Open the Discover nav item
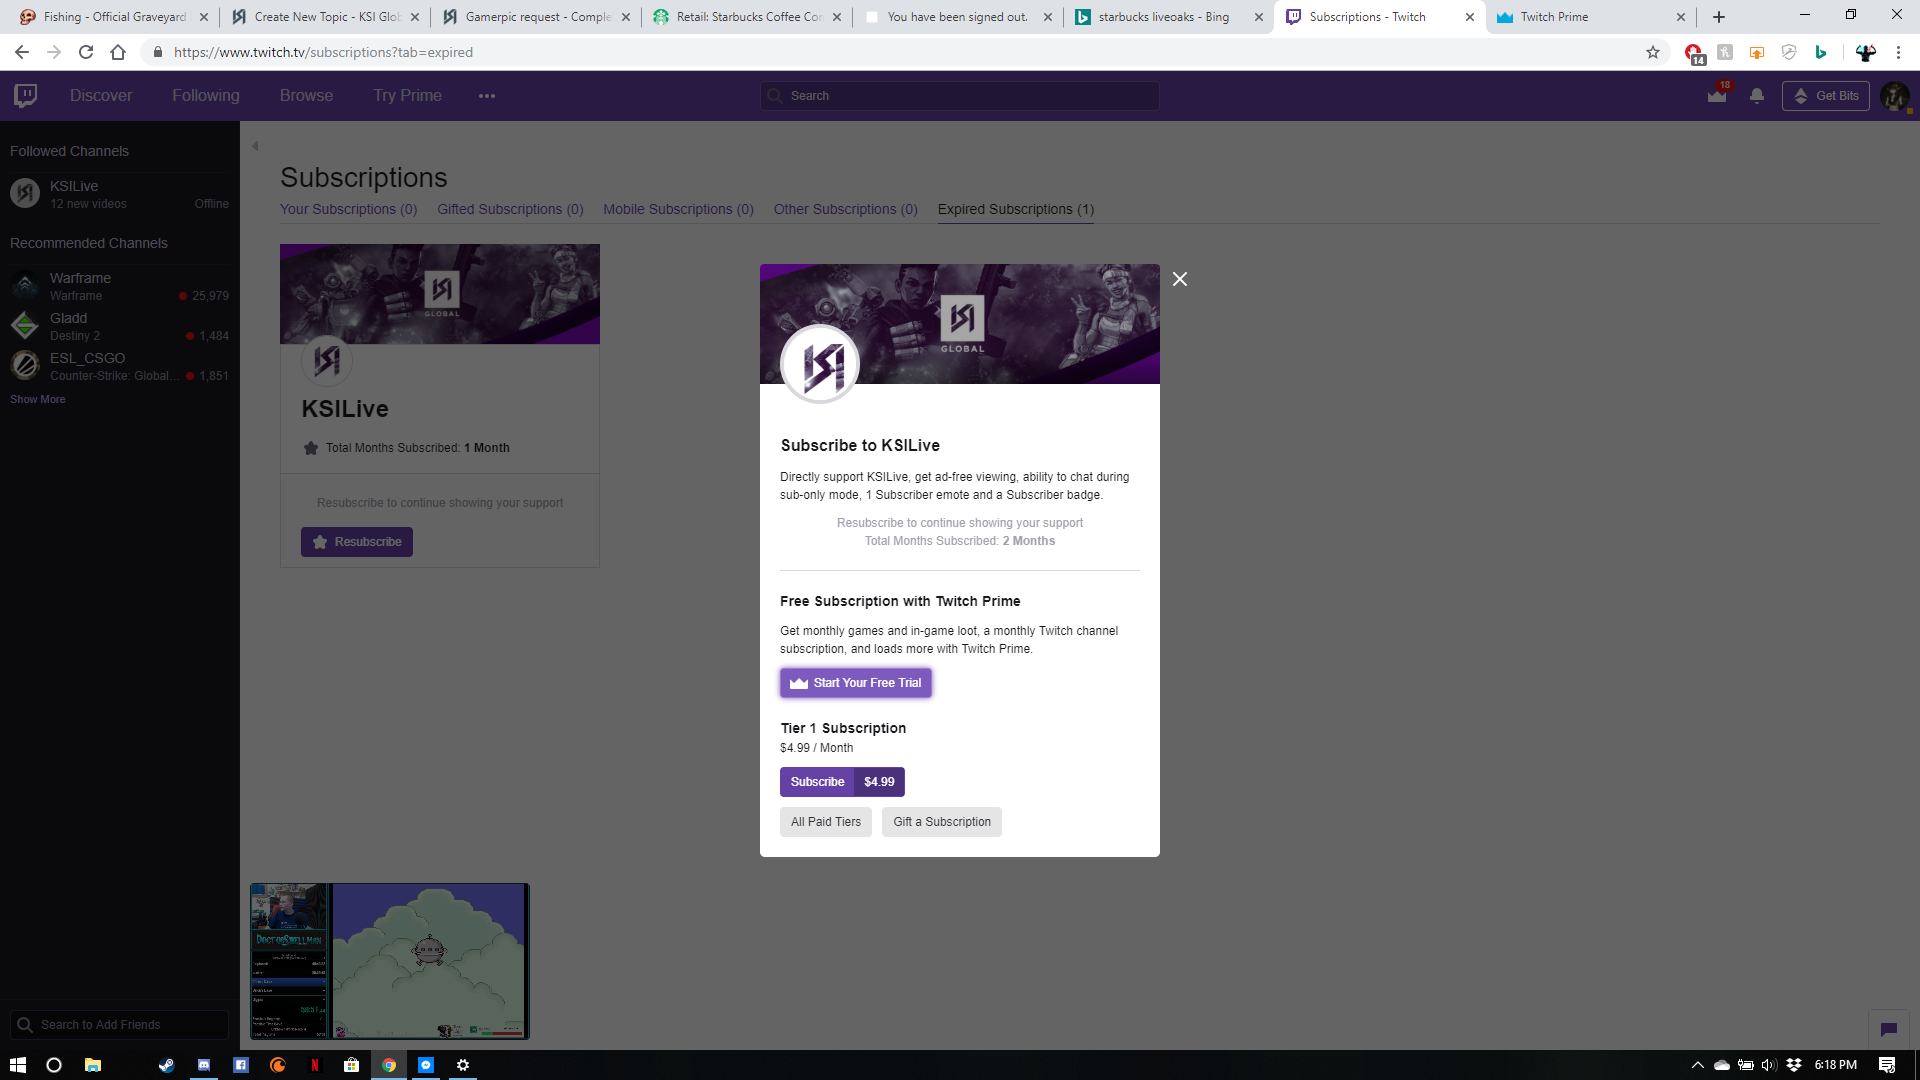Image resolution: width=1920 pixels, height=1080 pixels. tap(101, 96)
